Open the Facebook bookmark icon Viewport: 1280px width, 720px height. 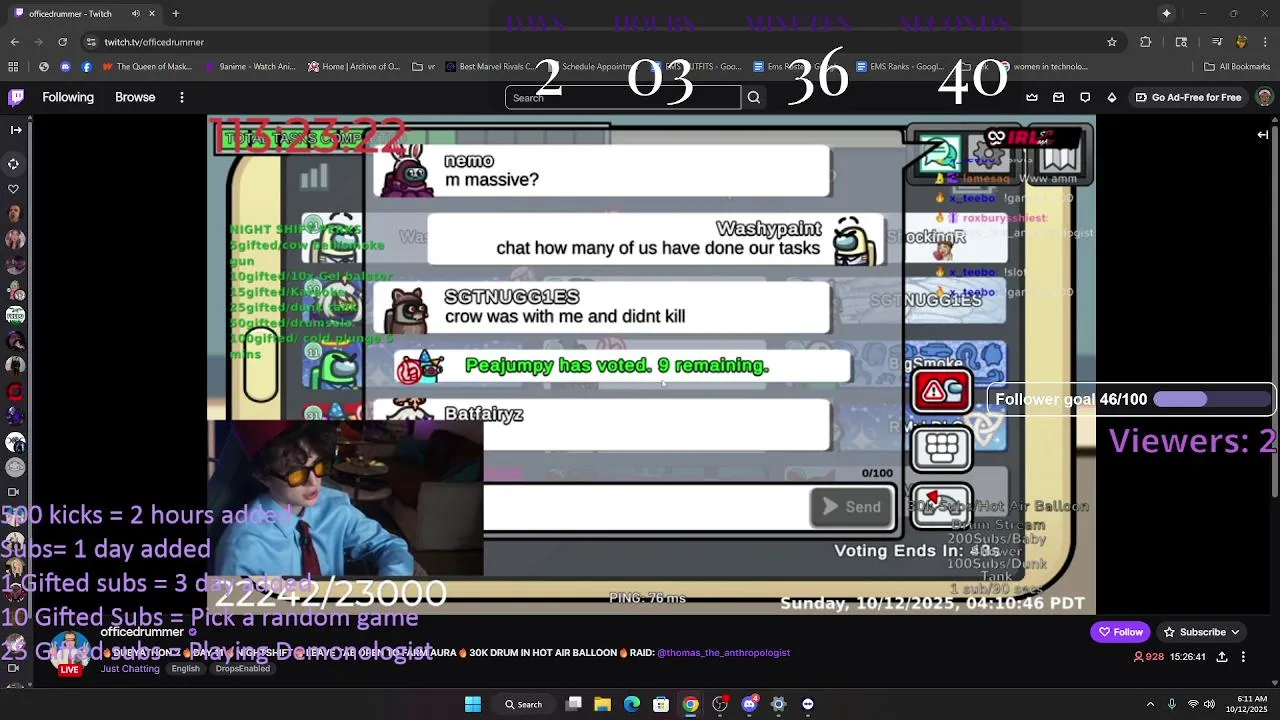pyautogui.click(x=87, y=67)
